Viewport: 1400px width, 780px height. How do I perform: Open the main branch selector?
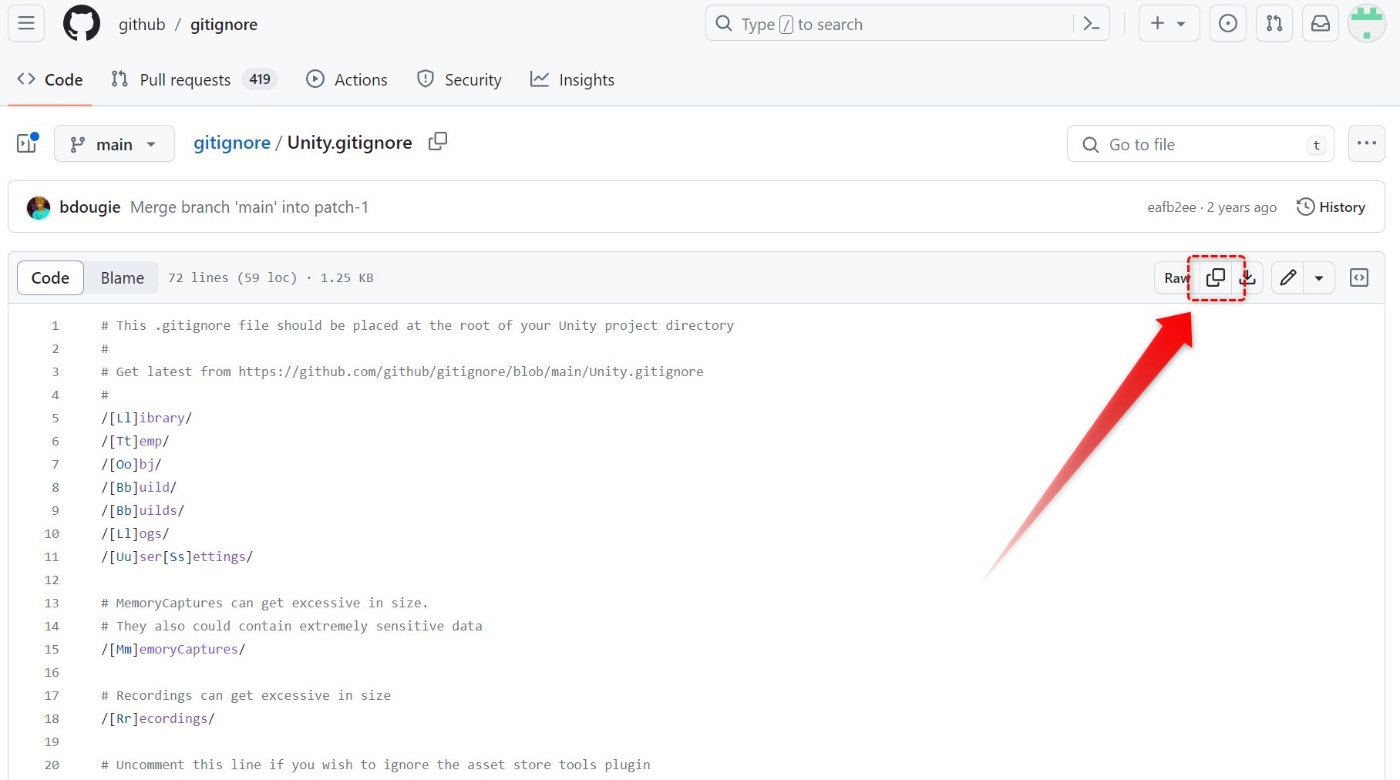[x=114, y=144]
